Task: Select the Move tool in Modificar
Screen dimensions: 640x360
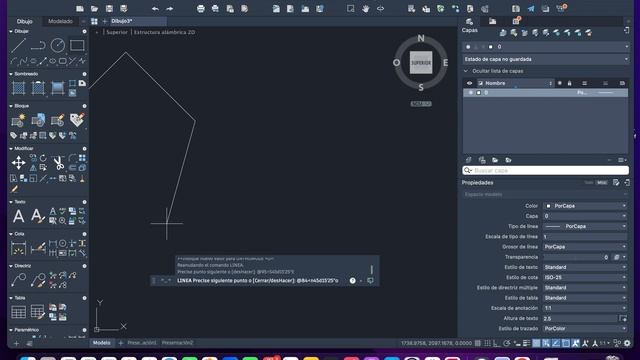Action: click(x=18, y=163)
